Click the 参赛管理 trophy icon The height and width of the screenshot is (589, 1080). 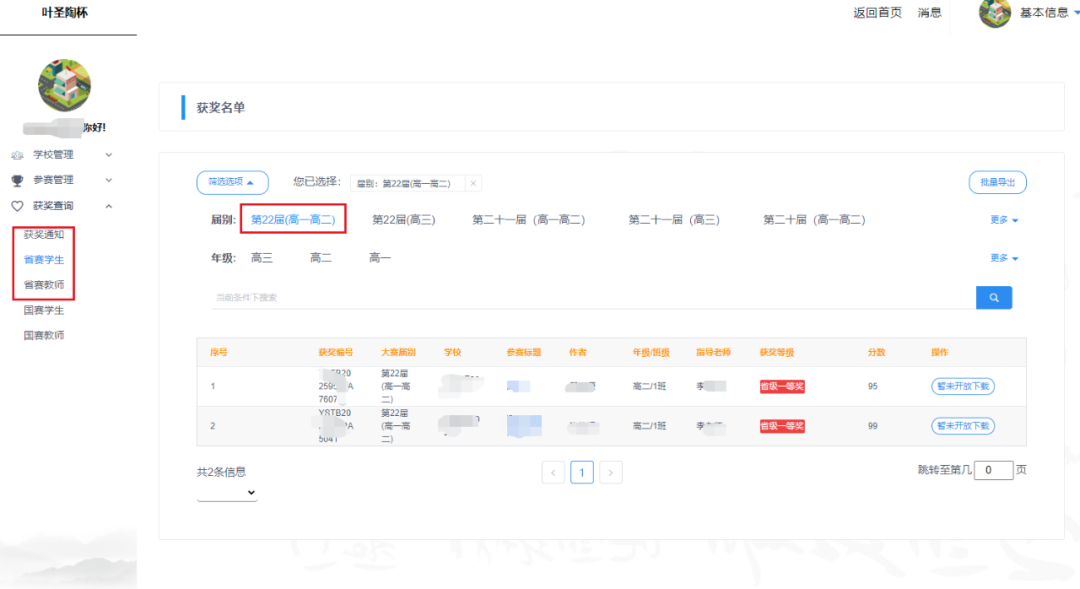17,181
